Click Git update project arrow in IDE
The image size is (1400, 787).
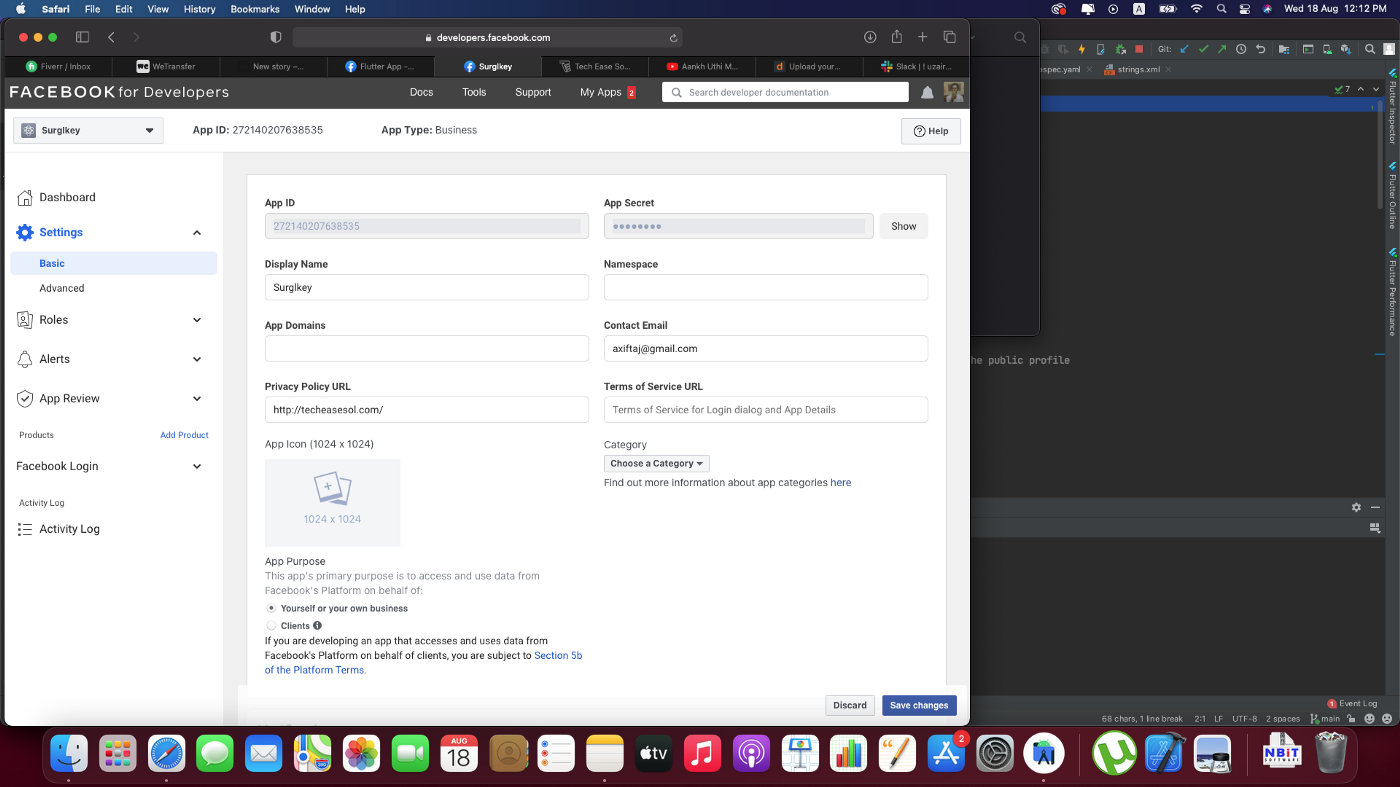coord(1185,49)
